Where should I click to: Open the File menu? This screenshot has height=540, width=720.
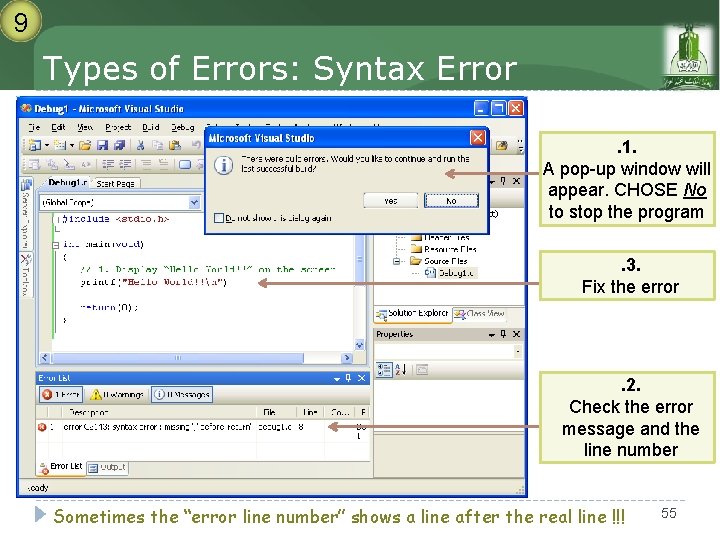coord(34,127)
